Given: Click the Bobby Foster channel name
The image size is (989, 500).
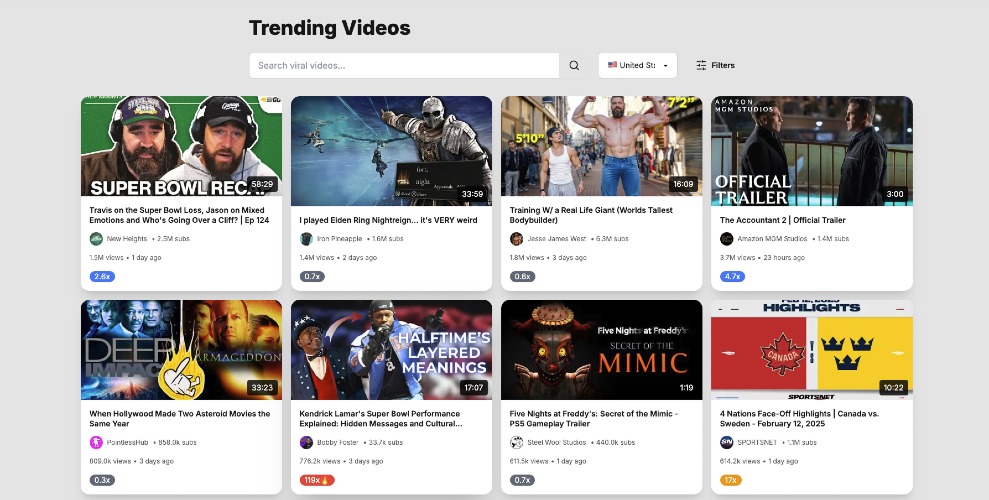Looking at the screenshot, I should point(337,442).
